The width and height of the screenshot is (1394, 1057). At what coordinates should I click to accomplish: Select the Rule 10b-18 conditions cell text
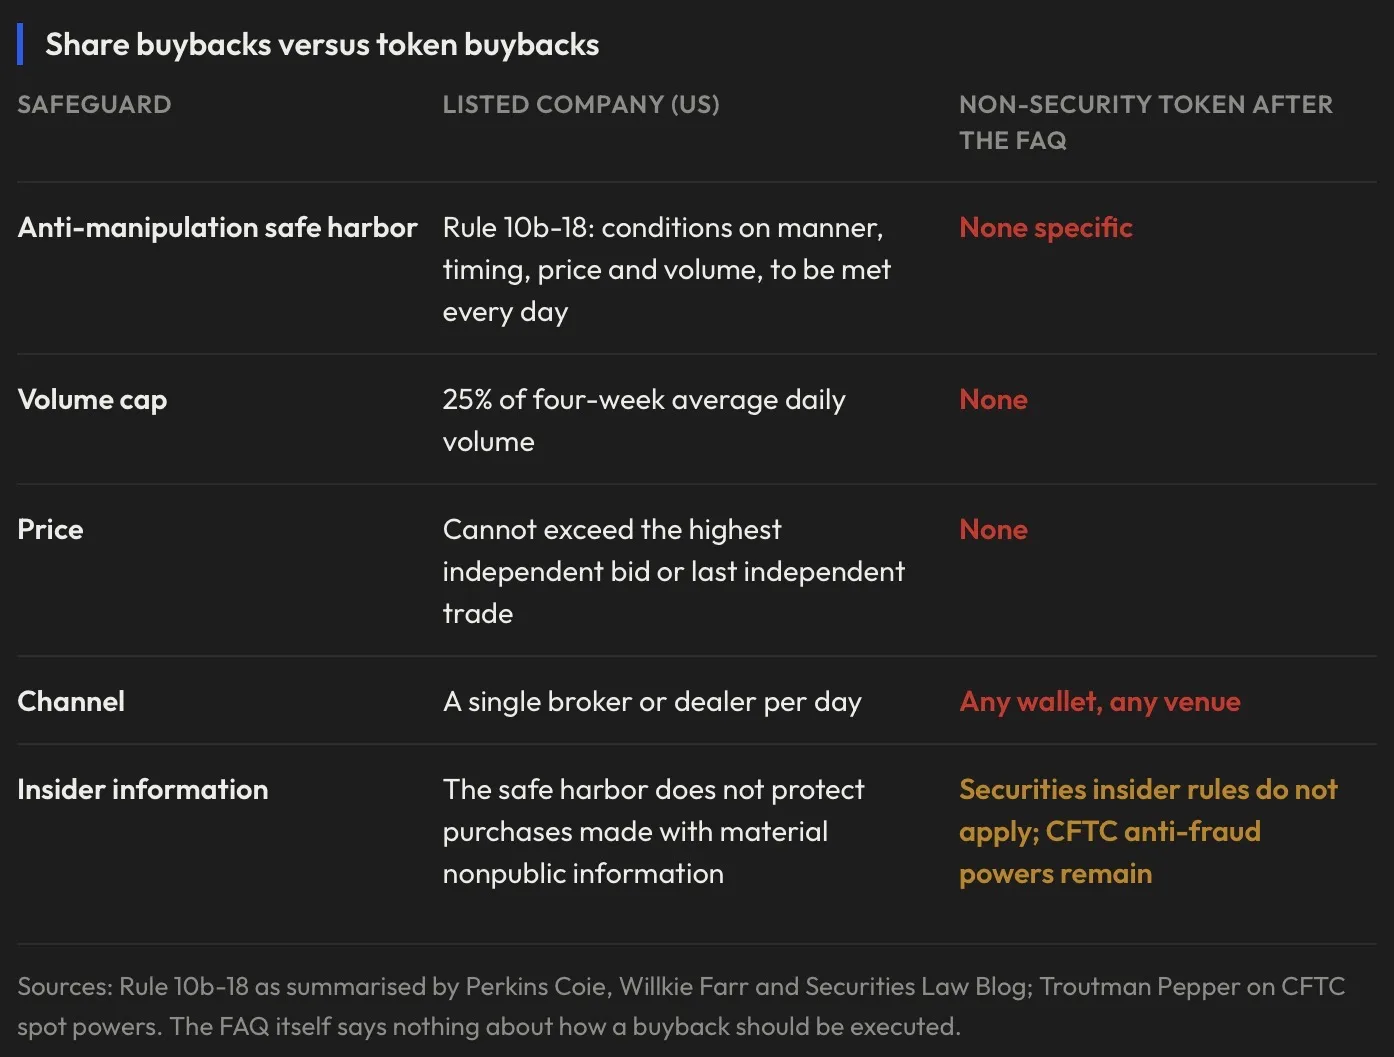[x=667, y=269]
